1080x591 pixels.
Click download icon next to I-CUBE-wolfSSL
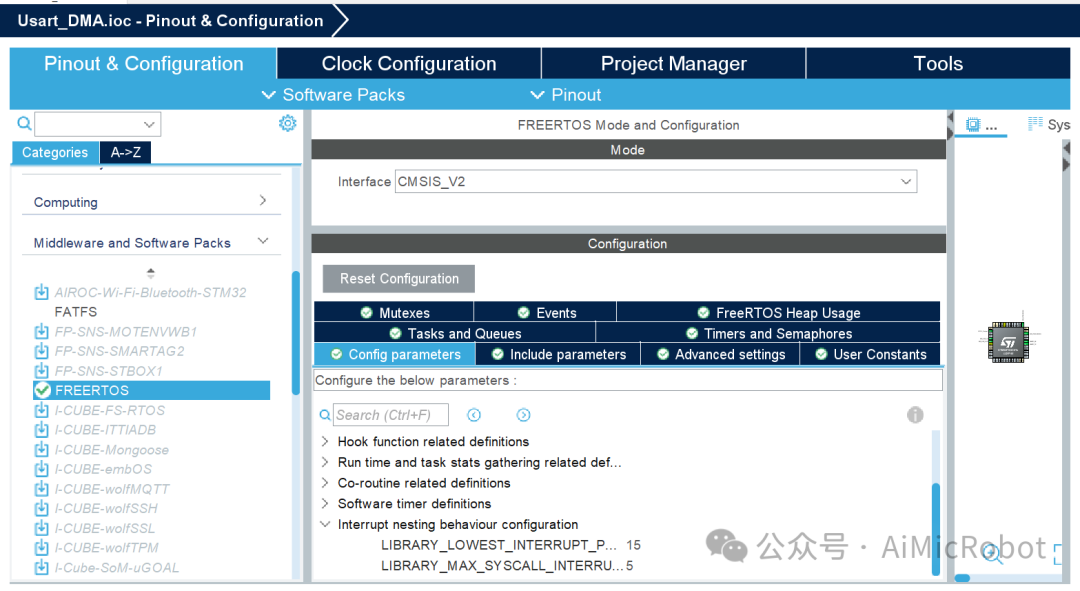pyautogui.click(x=41, y=528)
